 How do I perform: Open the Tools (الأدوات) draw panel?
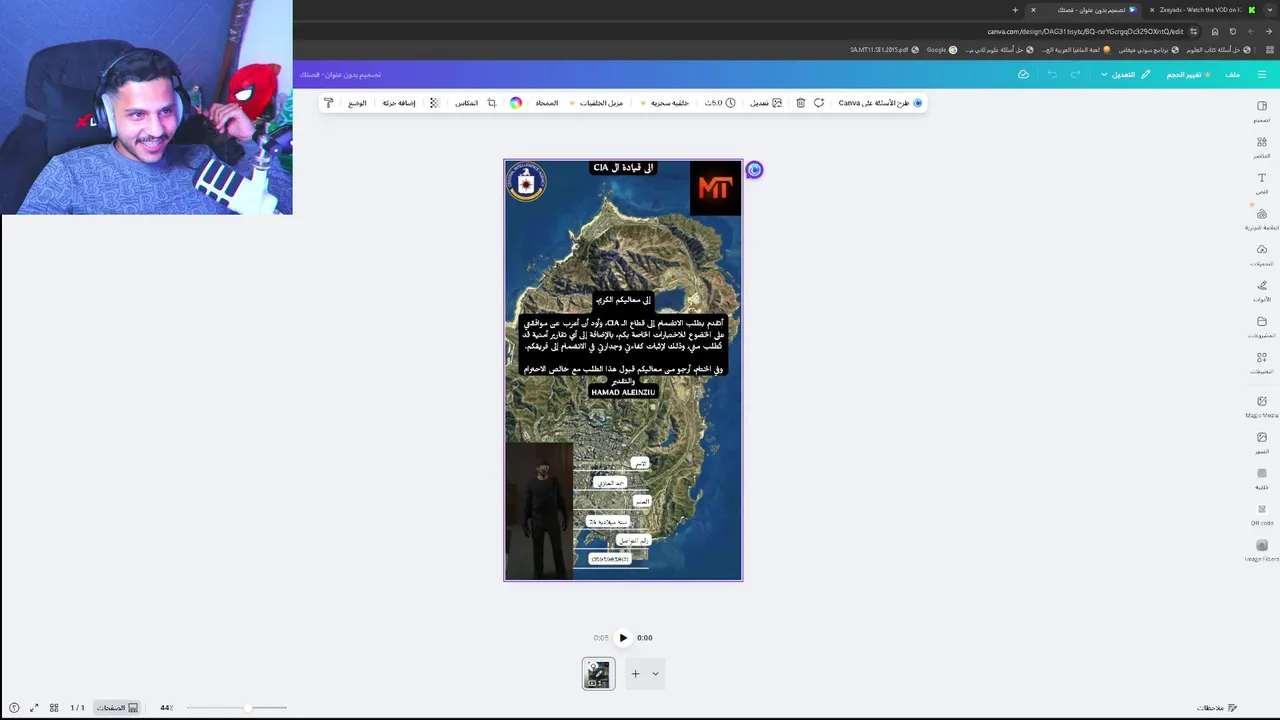1262,291
